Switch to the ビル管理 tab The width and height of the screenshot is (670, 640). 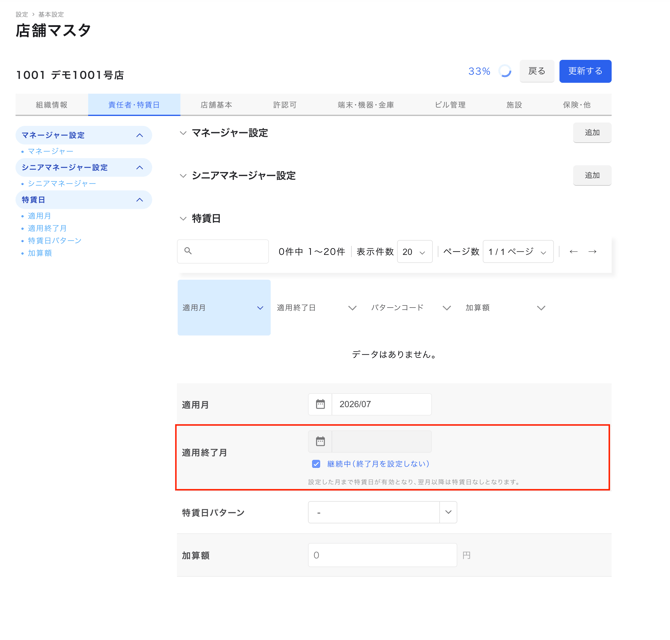[450, 105]
